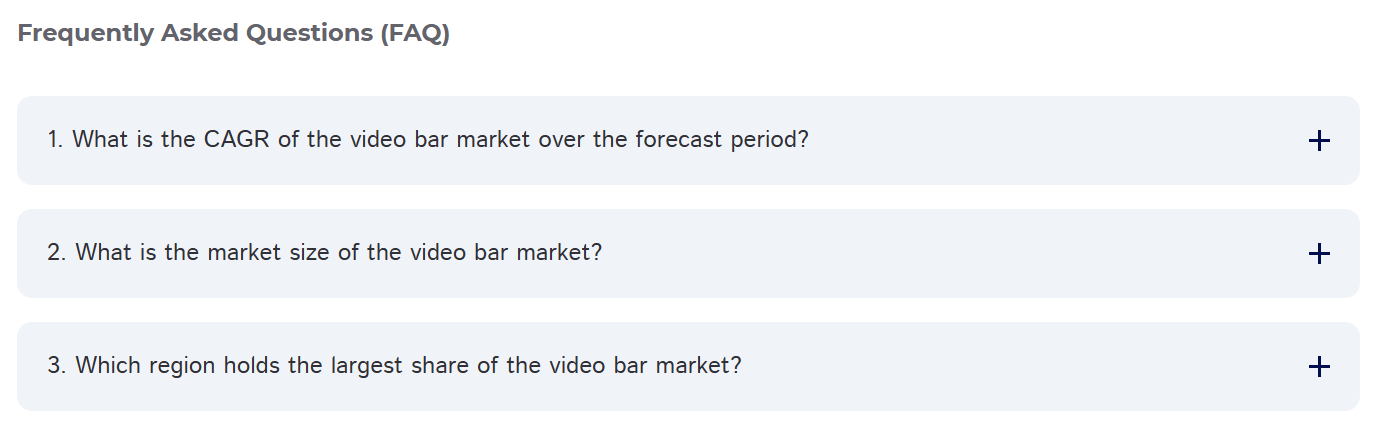Expand the first FAQ about CAGR forecast
Screen dimensions: 1375x430
click(688, 141)
